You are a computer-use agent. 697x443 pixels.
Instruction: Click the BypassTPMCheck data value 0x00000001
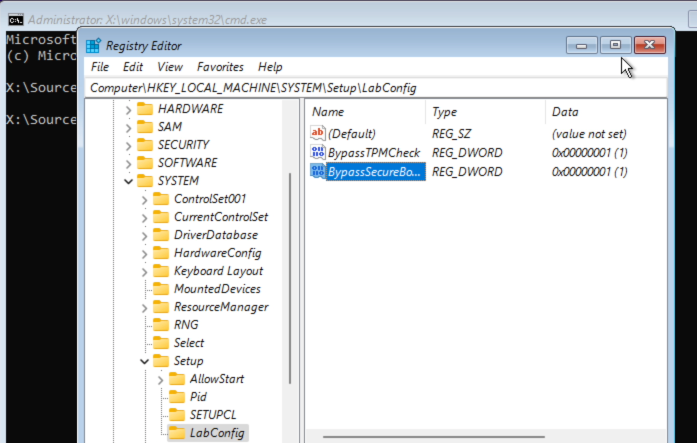point(589,153)
